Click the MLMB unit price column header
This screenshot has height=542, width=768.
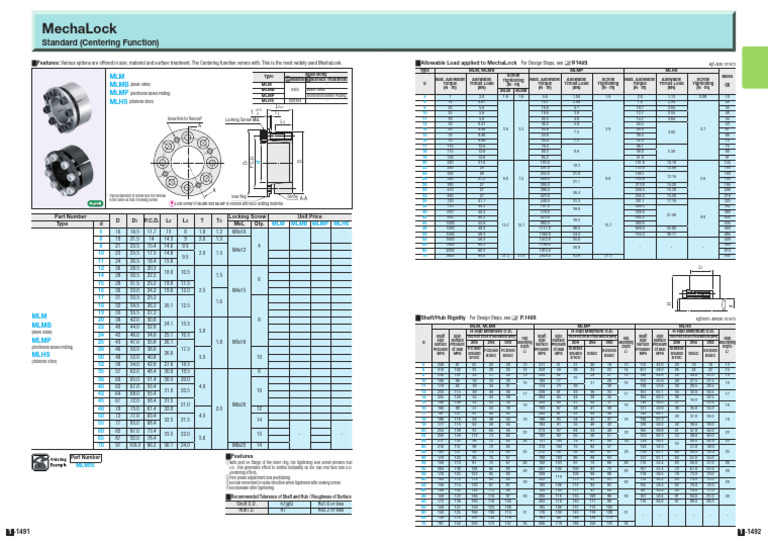[299, 224]
